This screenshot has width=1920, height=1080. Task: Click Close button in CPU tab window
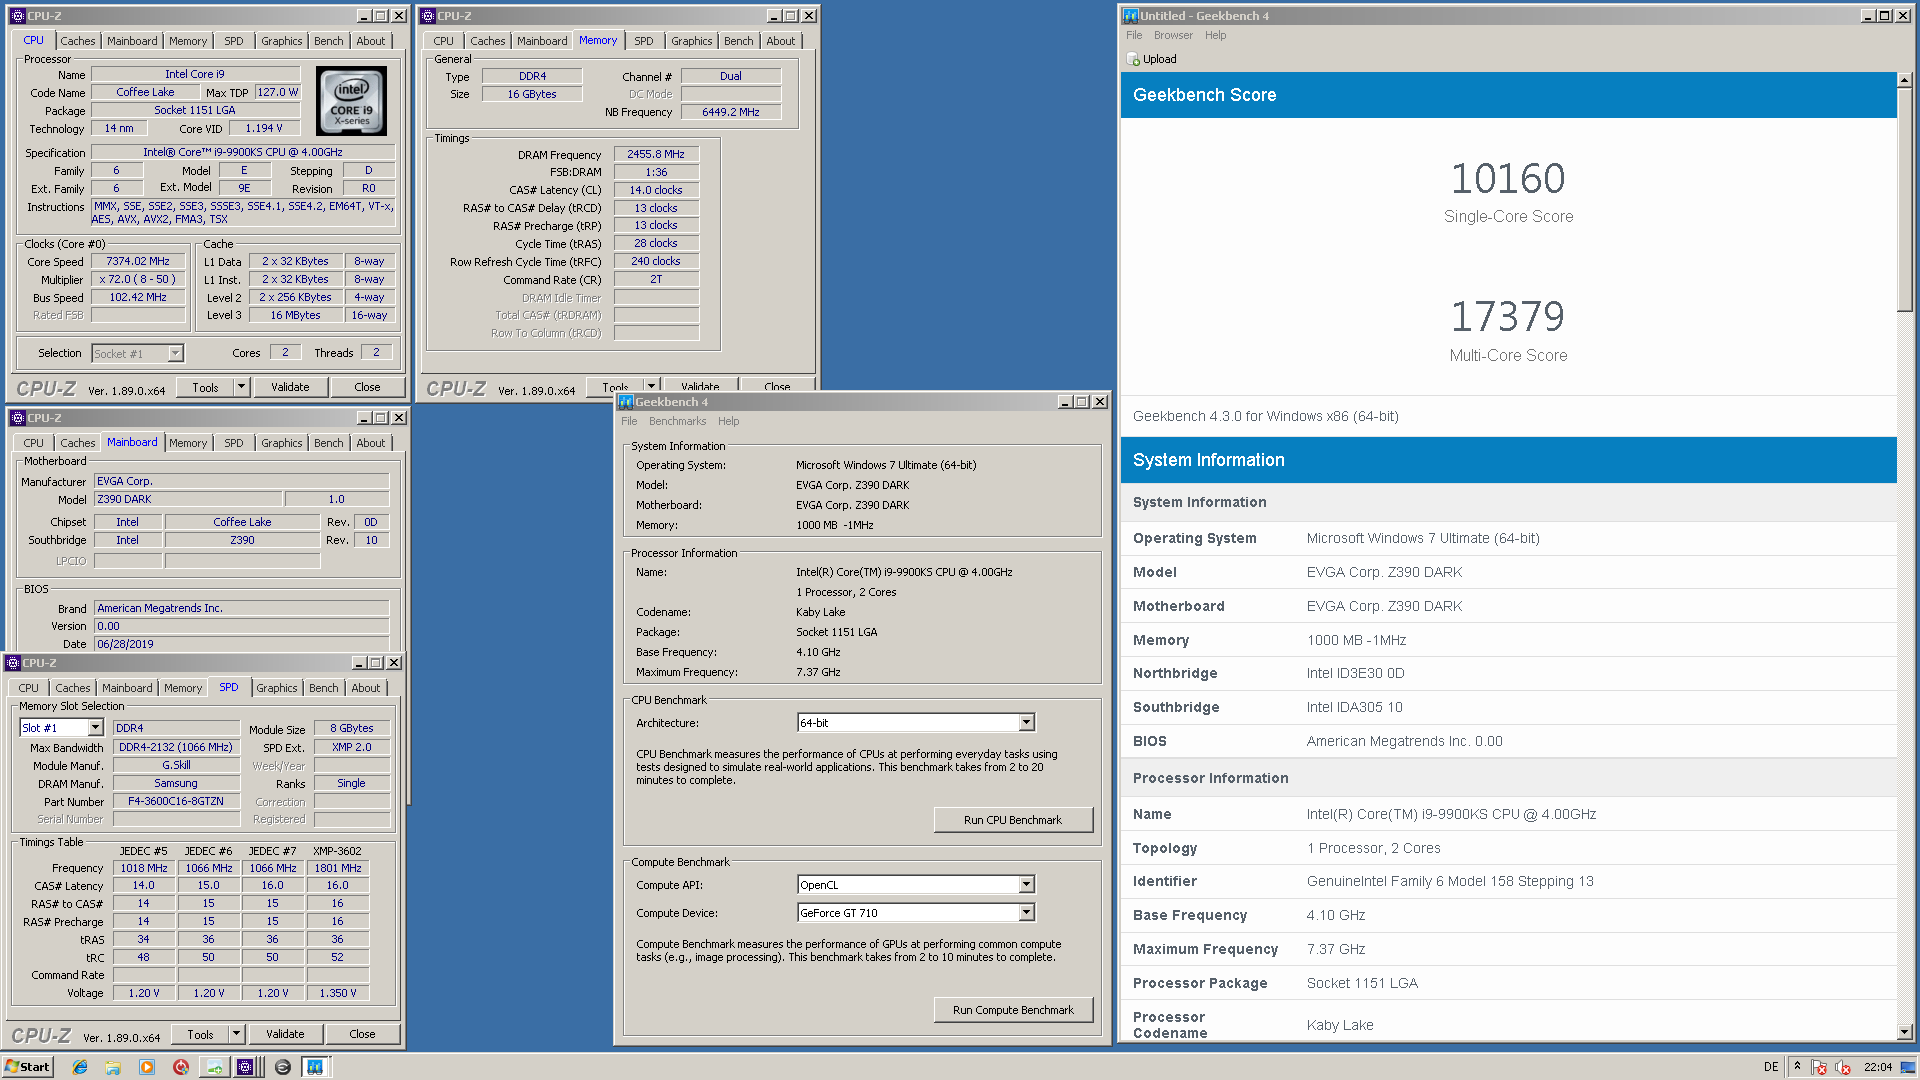[367, 387]
